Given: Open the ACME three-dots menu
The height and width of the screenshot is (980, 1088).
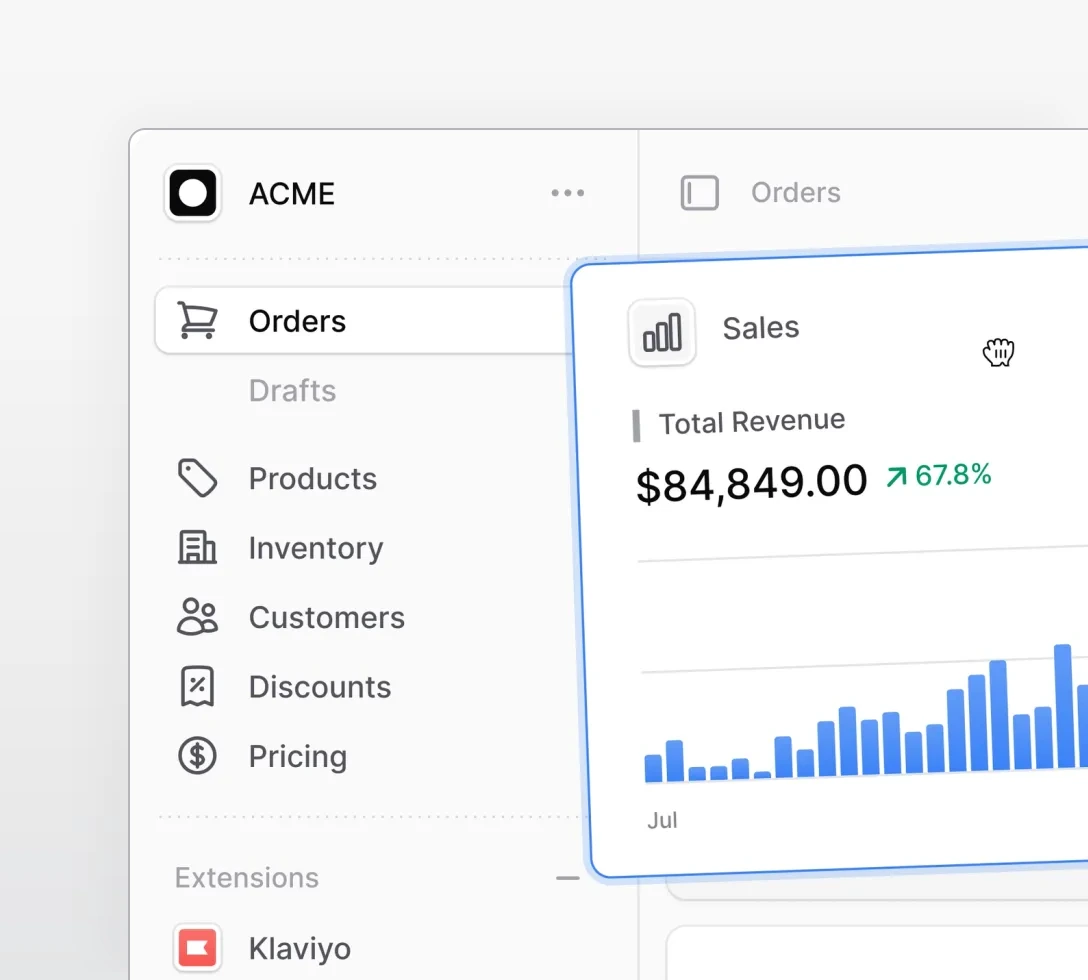Looking at the screenshot, I should tap(568, 193).
